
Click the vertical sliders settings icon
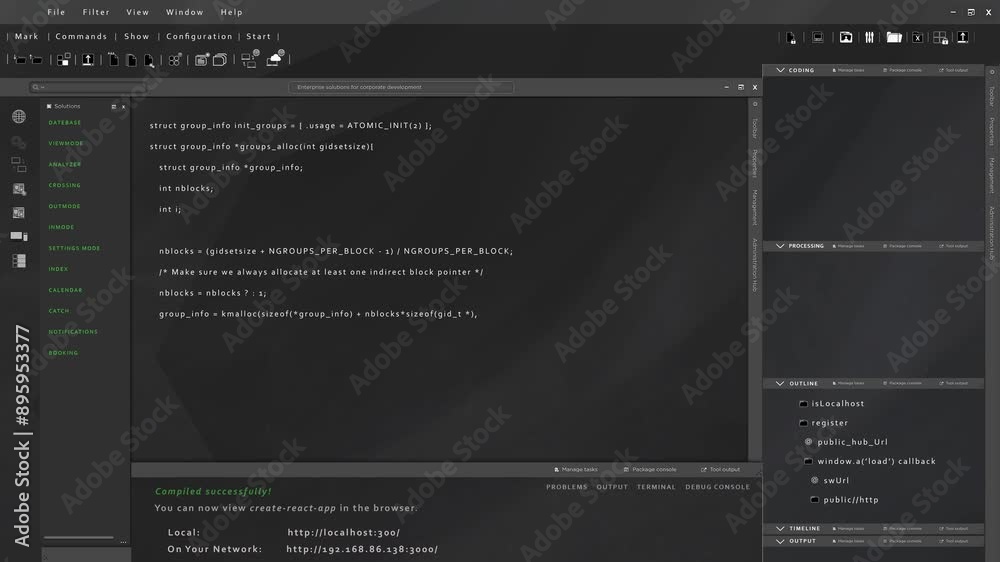[x=869, y=38]
